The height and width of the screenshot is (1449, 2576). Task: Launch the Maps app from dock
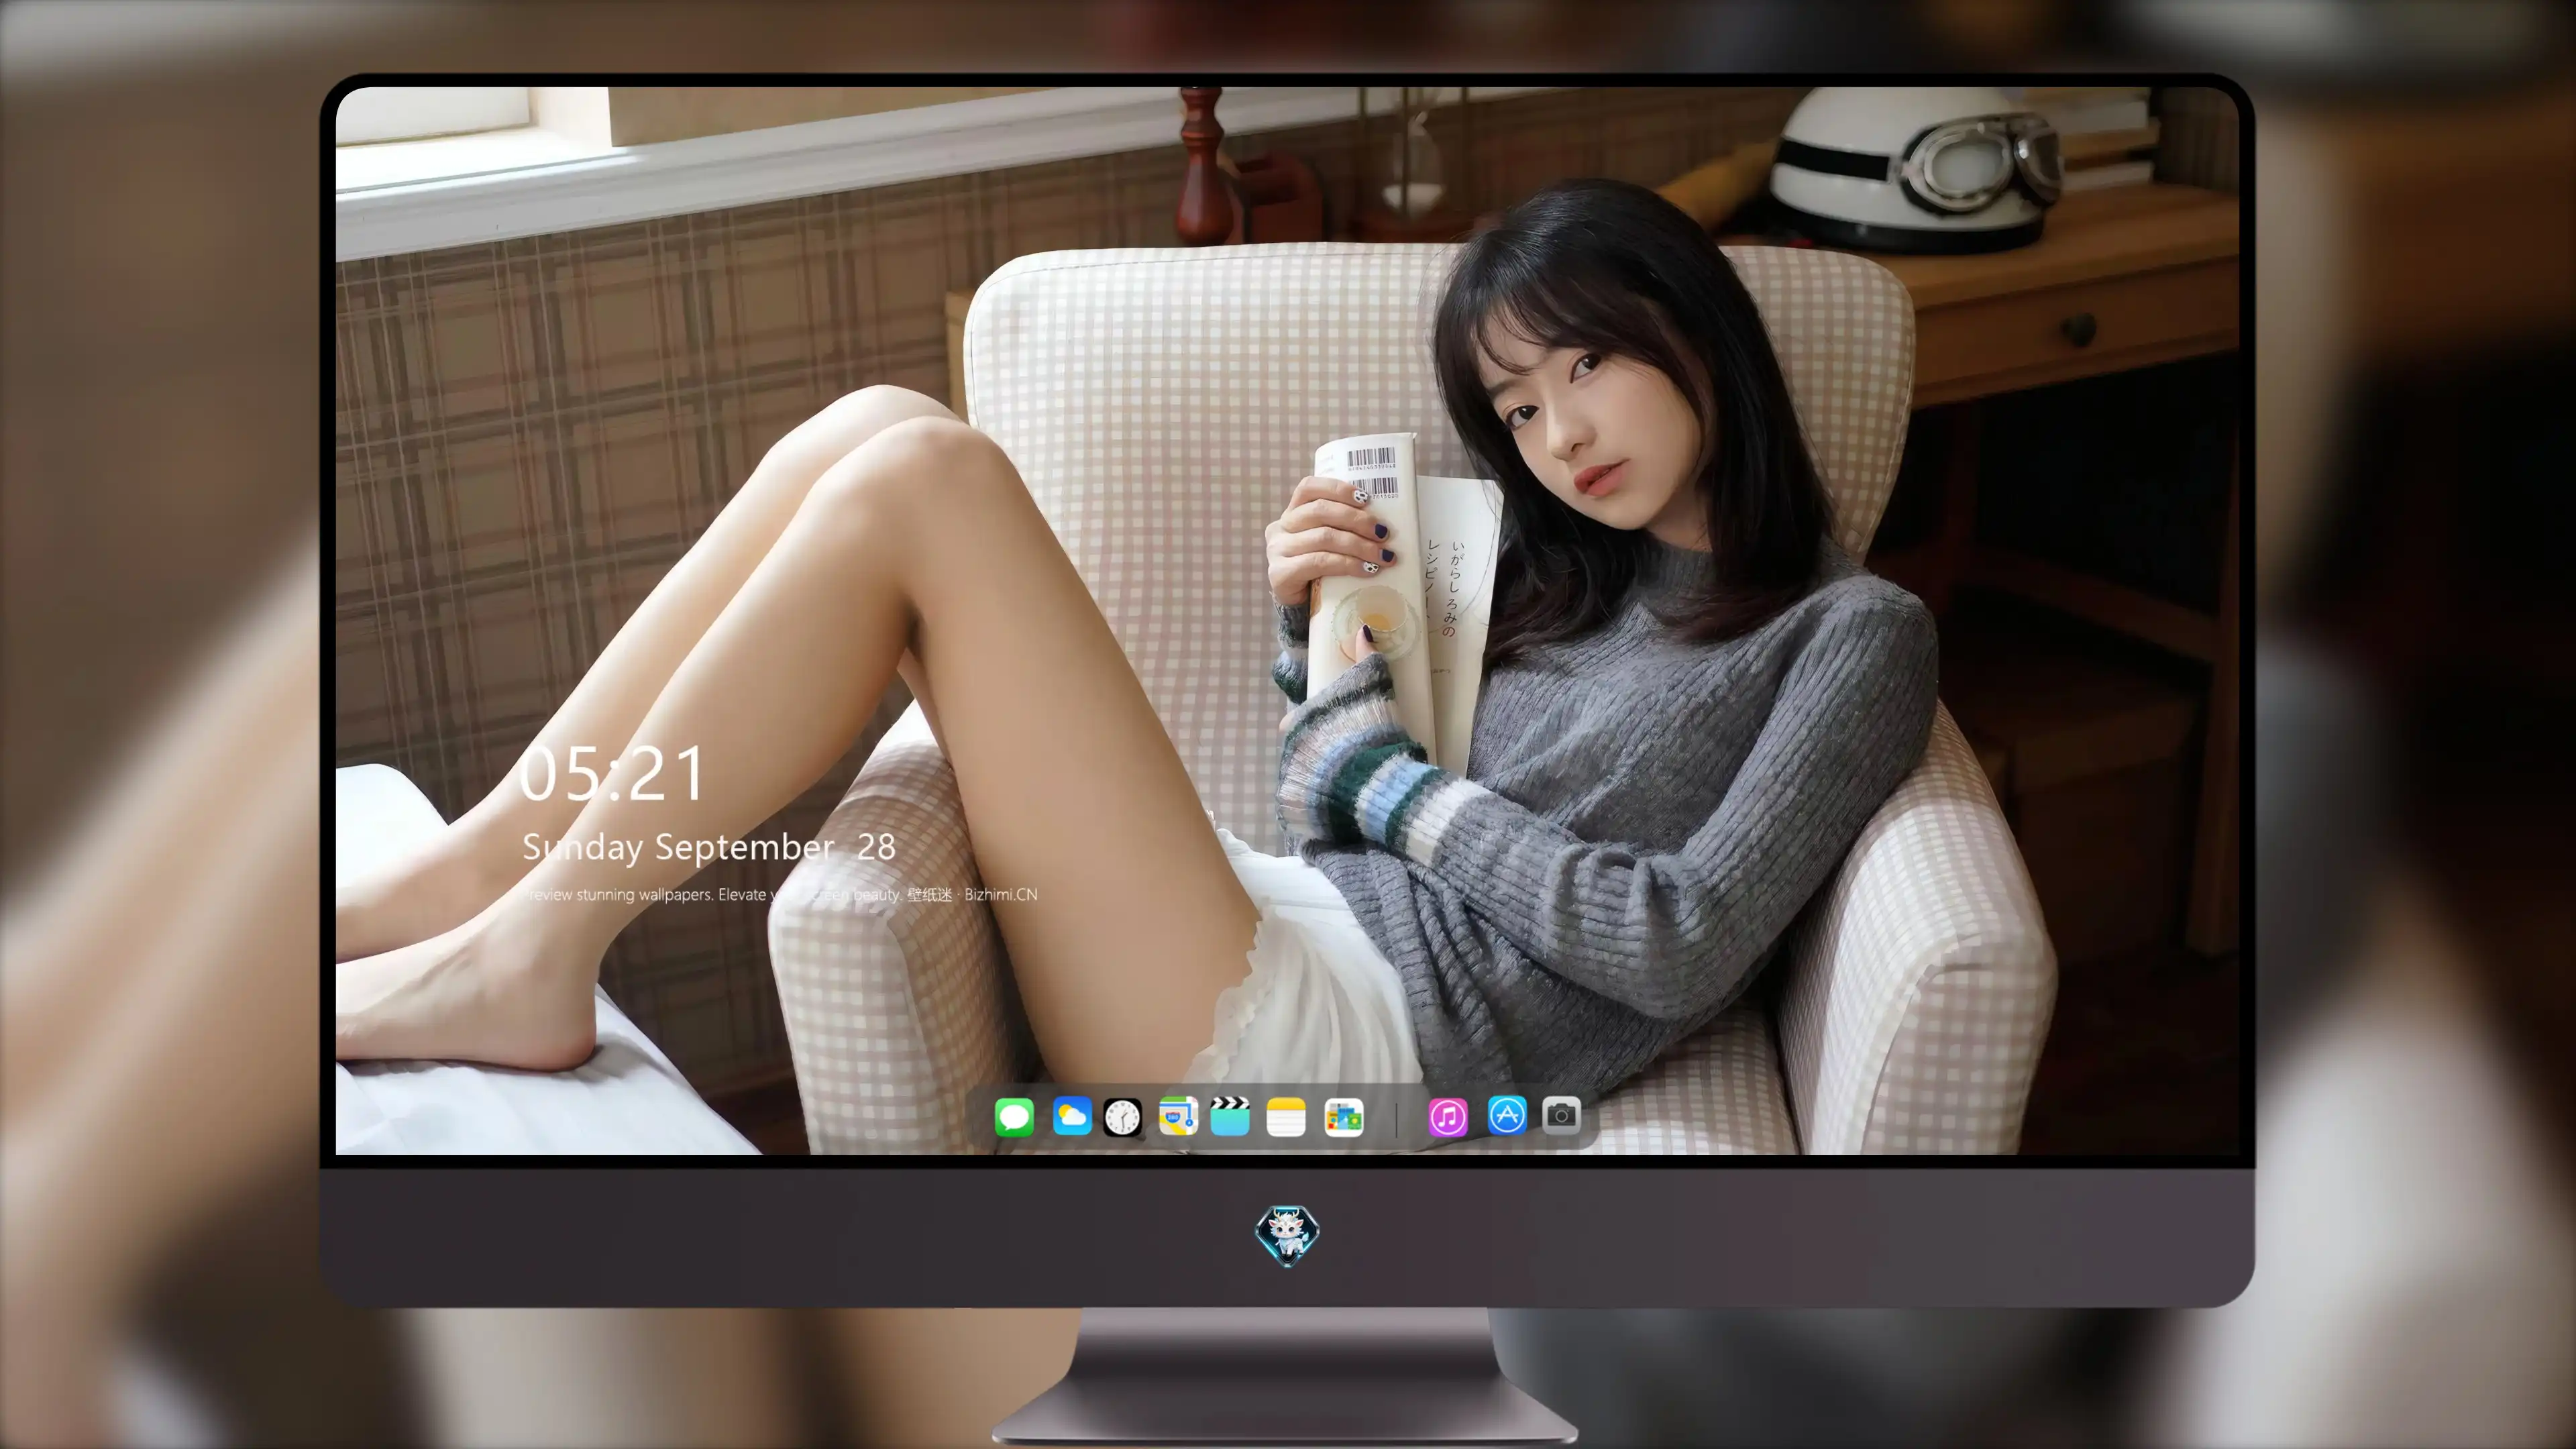click(1178, 1116)
